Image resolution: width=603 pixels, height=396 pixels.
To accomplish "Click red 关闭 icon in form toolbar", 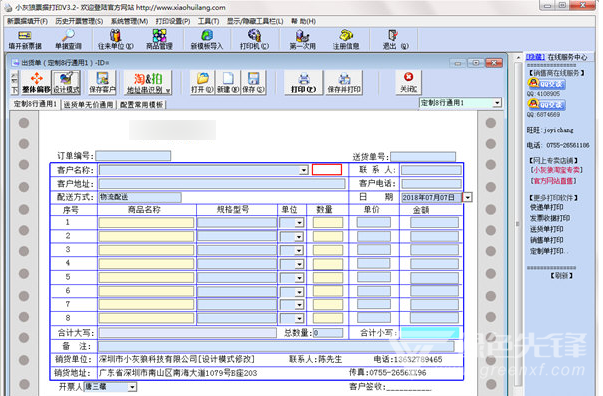I will 408,83.
